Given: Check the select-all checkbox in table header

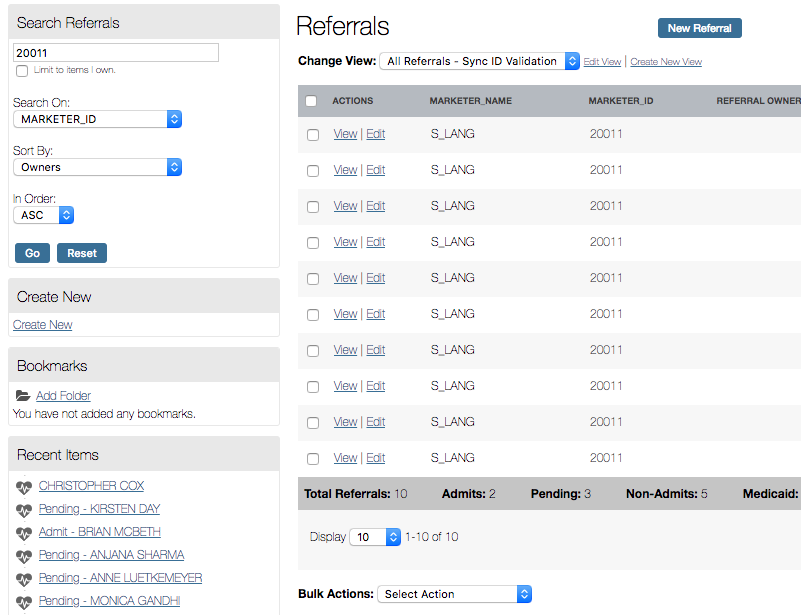Looking at the screenshot, I should pyautogui.click(x=311, y=101).
